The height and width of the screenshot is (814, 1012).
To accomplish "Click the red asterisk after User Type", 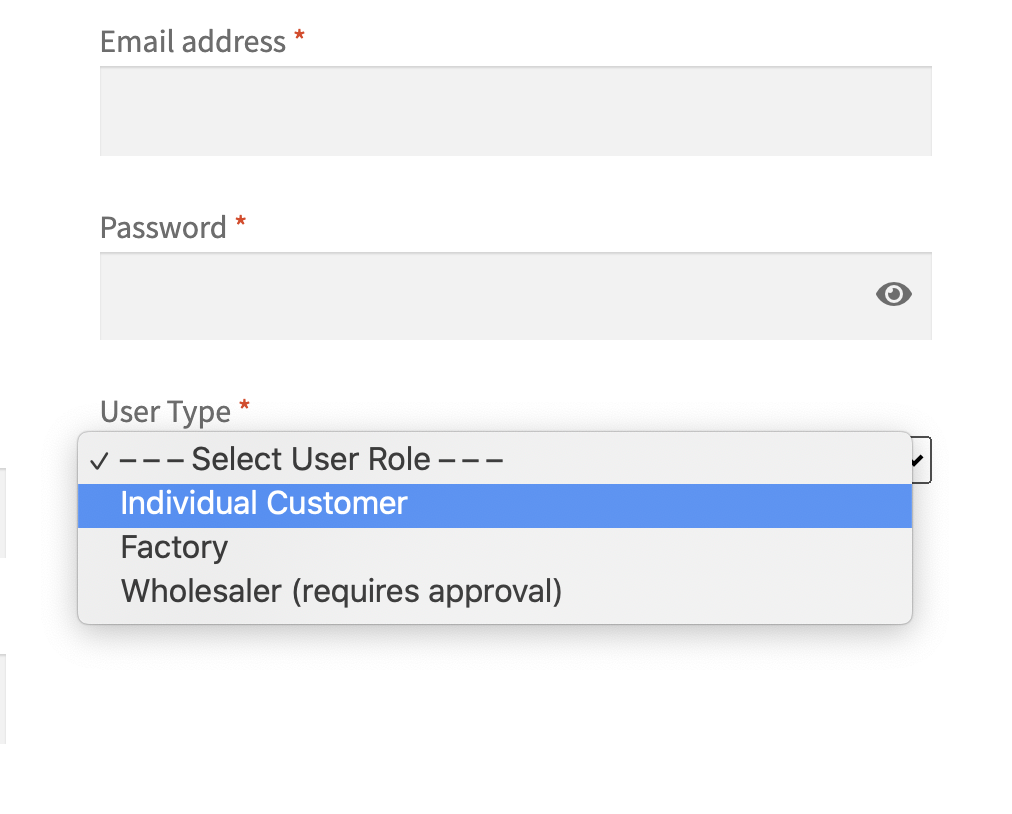I will pos(244,406).
